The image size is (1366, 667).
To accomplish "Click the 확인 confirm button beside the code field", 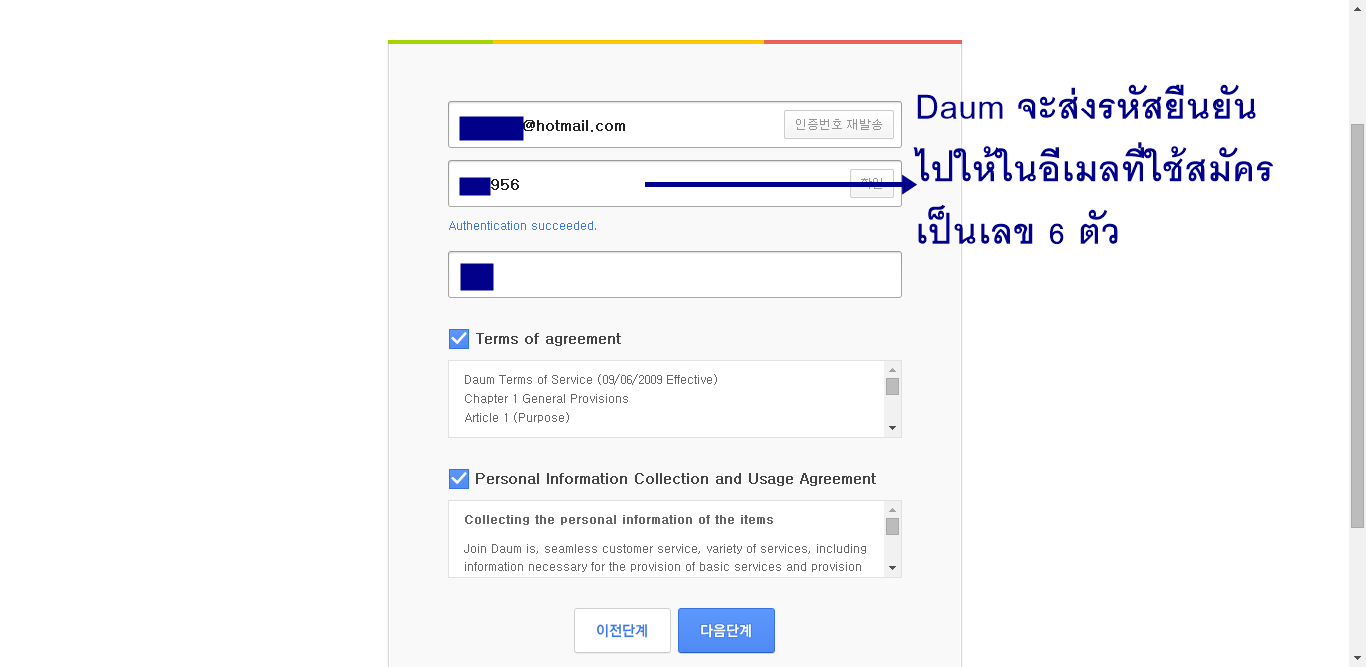I will [x=871, y=184].
